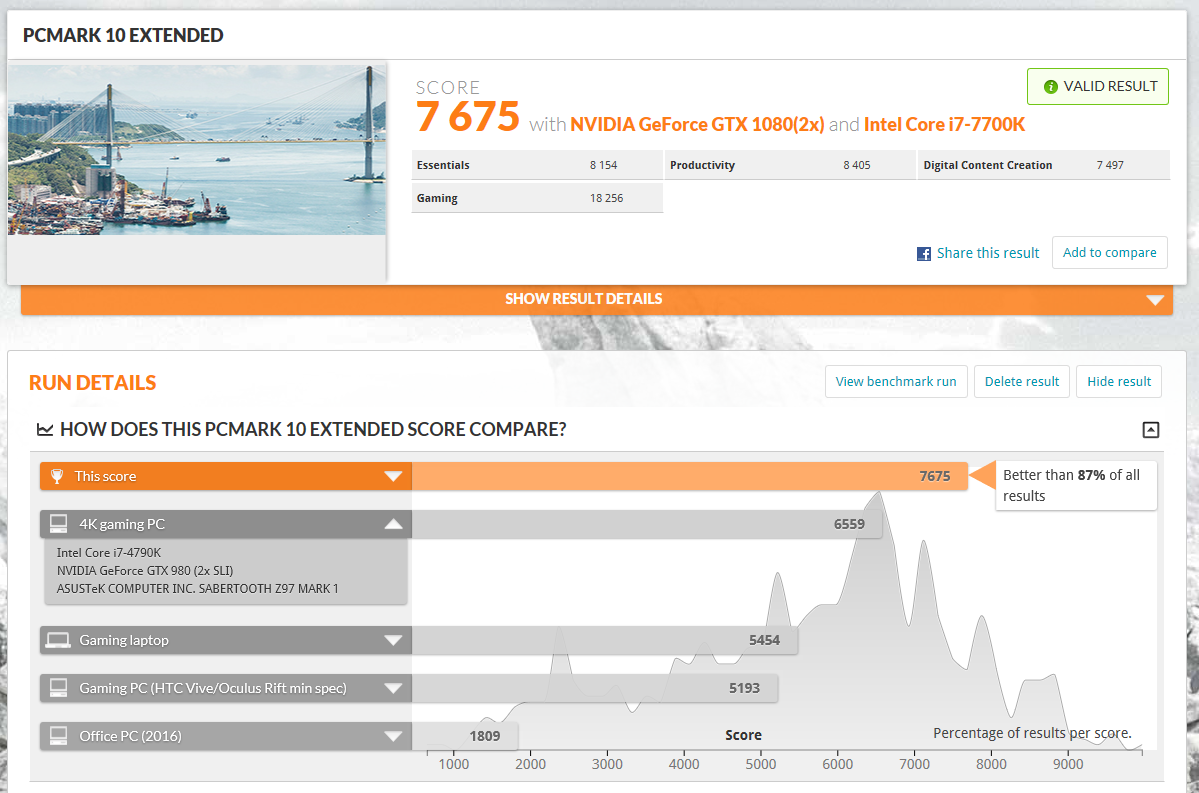The width and height of the screenshot is (1199, 793).
Task: Click the Add to compare button
Action: (x=1110, y=252)
